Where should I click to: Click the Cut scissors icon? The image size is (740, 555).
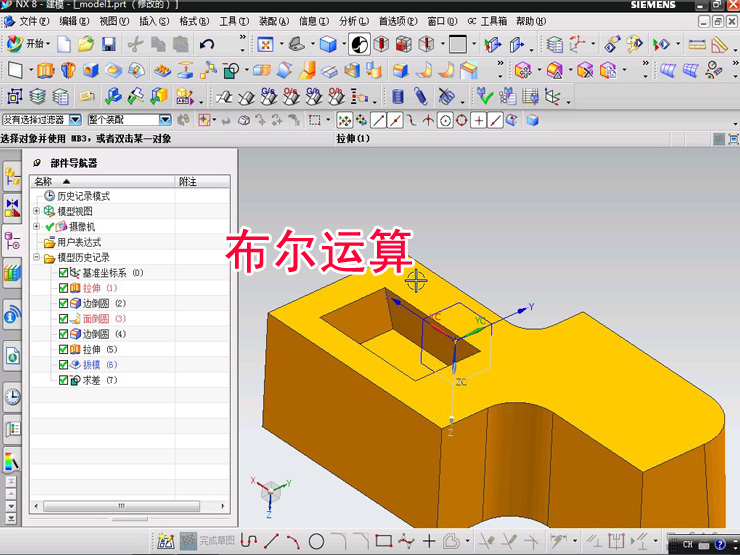(135, 44)
